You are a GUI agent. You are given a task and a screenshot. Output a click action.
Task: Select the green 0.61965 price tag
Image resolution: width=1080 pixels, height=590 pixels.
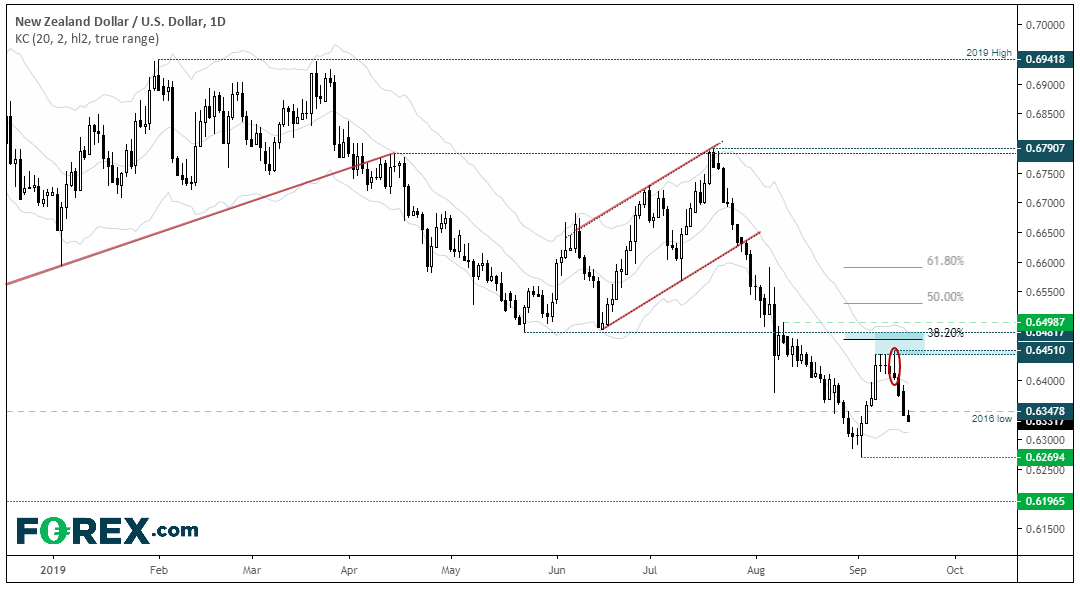click(1045, 501)
